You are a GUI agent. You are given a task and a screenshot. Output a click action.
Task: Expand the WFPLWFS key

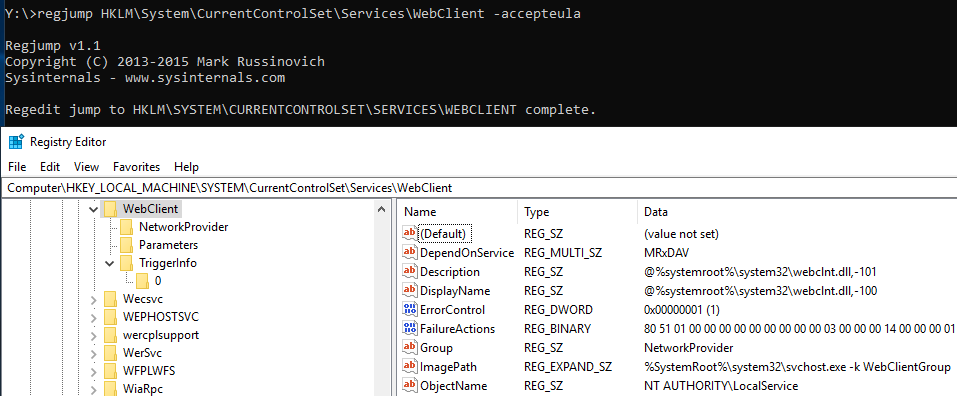click(93, 371)
